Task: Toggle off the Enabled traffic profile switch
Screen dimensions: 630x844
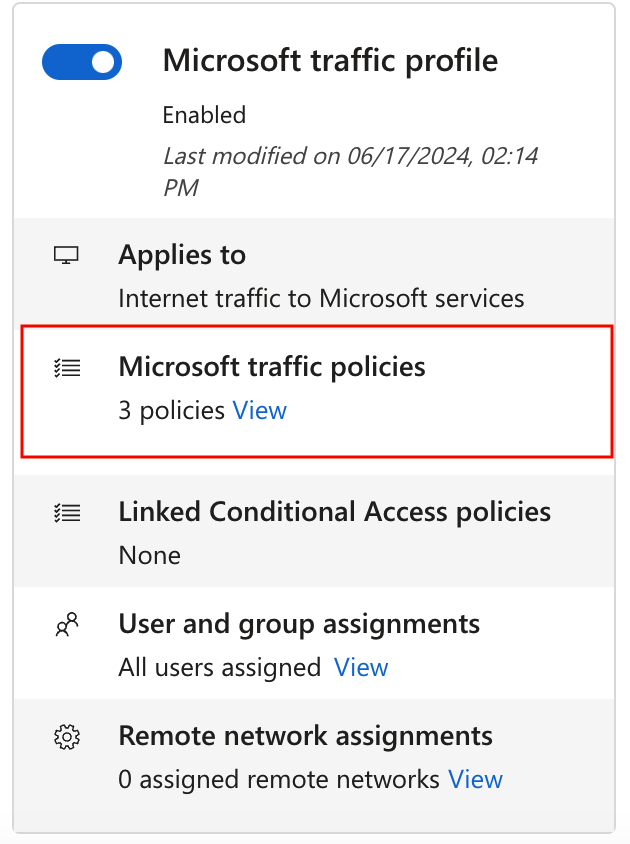Action: (x=81, y=62)
